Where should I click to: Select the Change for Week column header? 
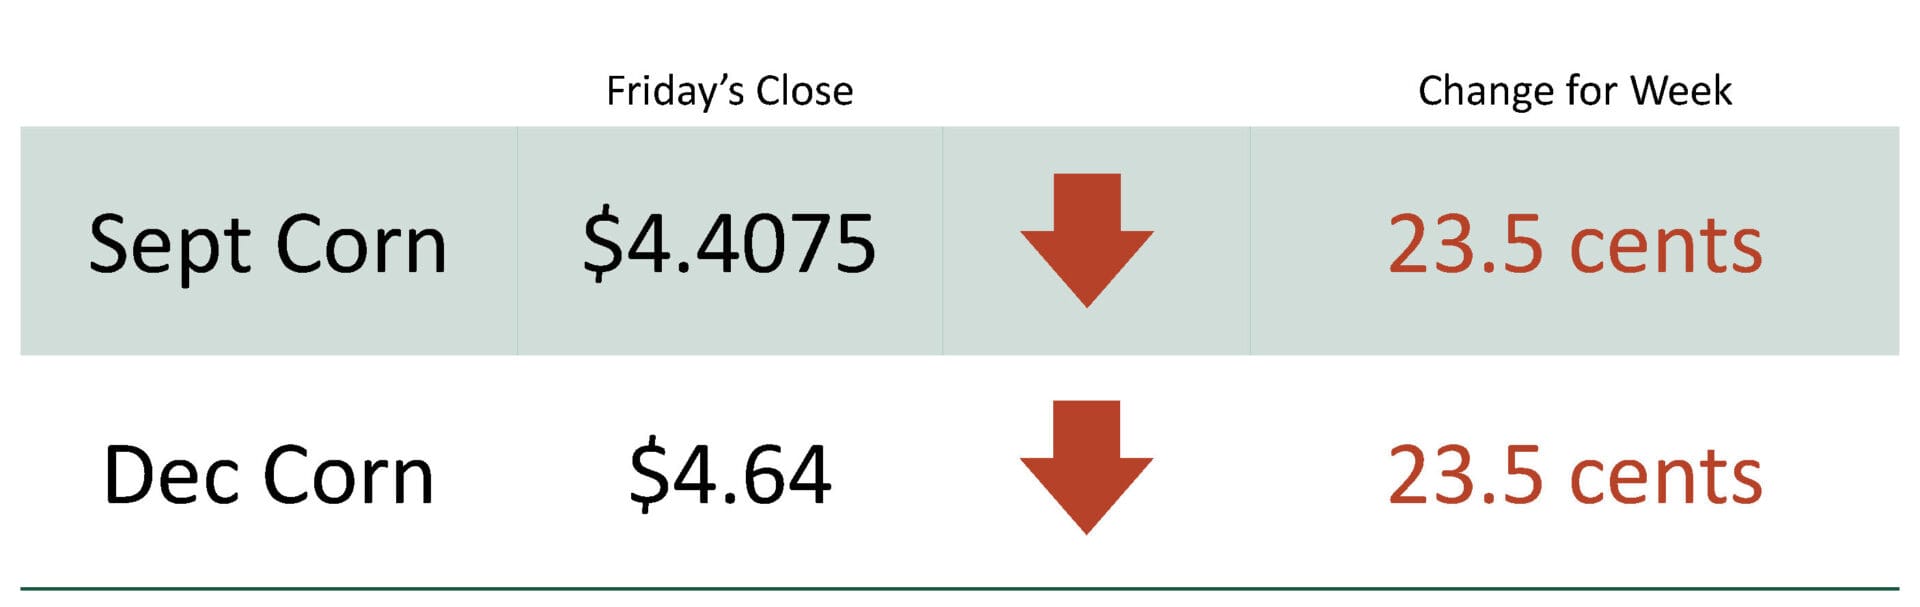pyautogui.click(x=1574, y=91)
